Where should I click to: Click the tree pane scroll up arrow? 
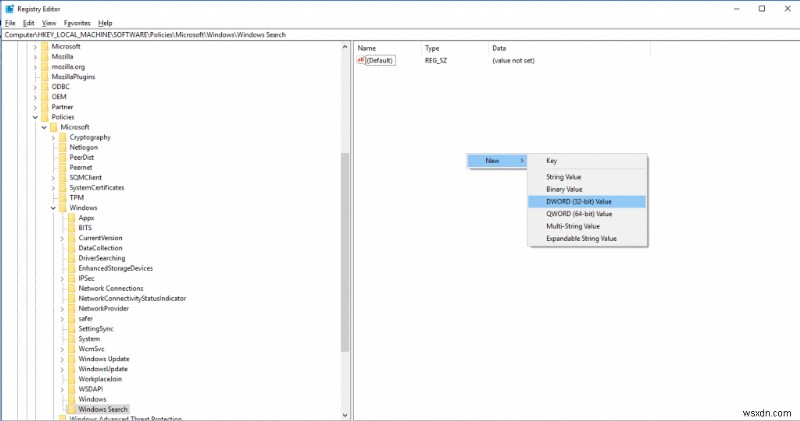point(345,47)
